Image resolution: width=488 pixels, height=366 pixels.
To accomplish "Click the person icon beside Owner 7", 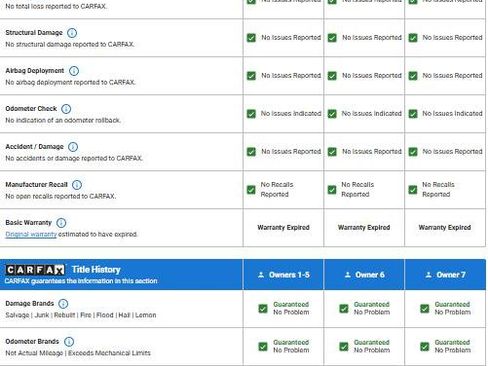I will pyautogui.click(x=429, y=275).
